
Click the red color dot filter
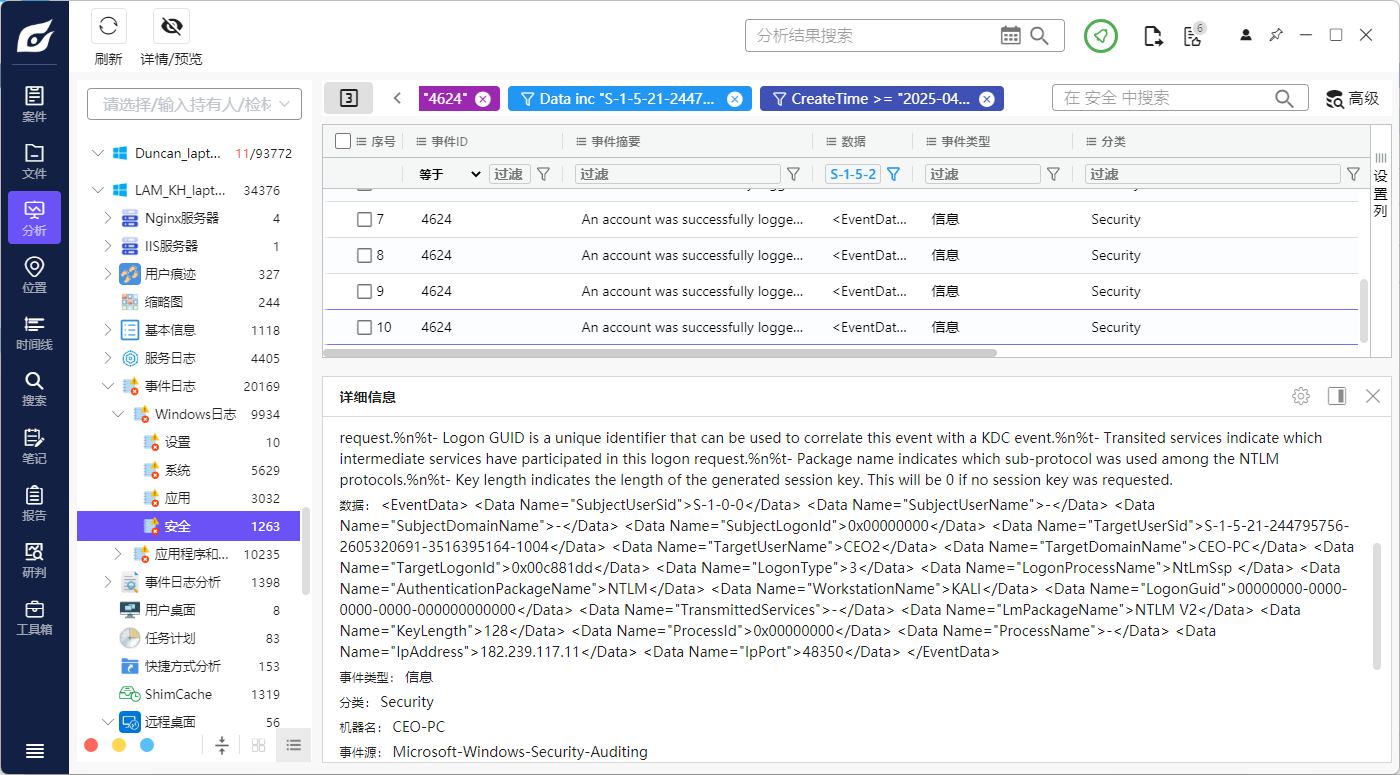point(91,745)
